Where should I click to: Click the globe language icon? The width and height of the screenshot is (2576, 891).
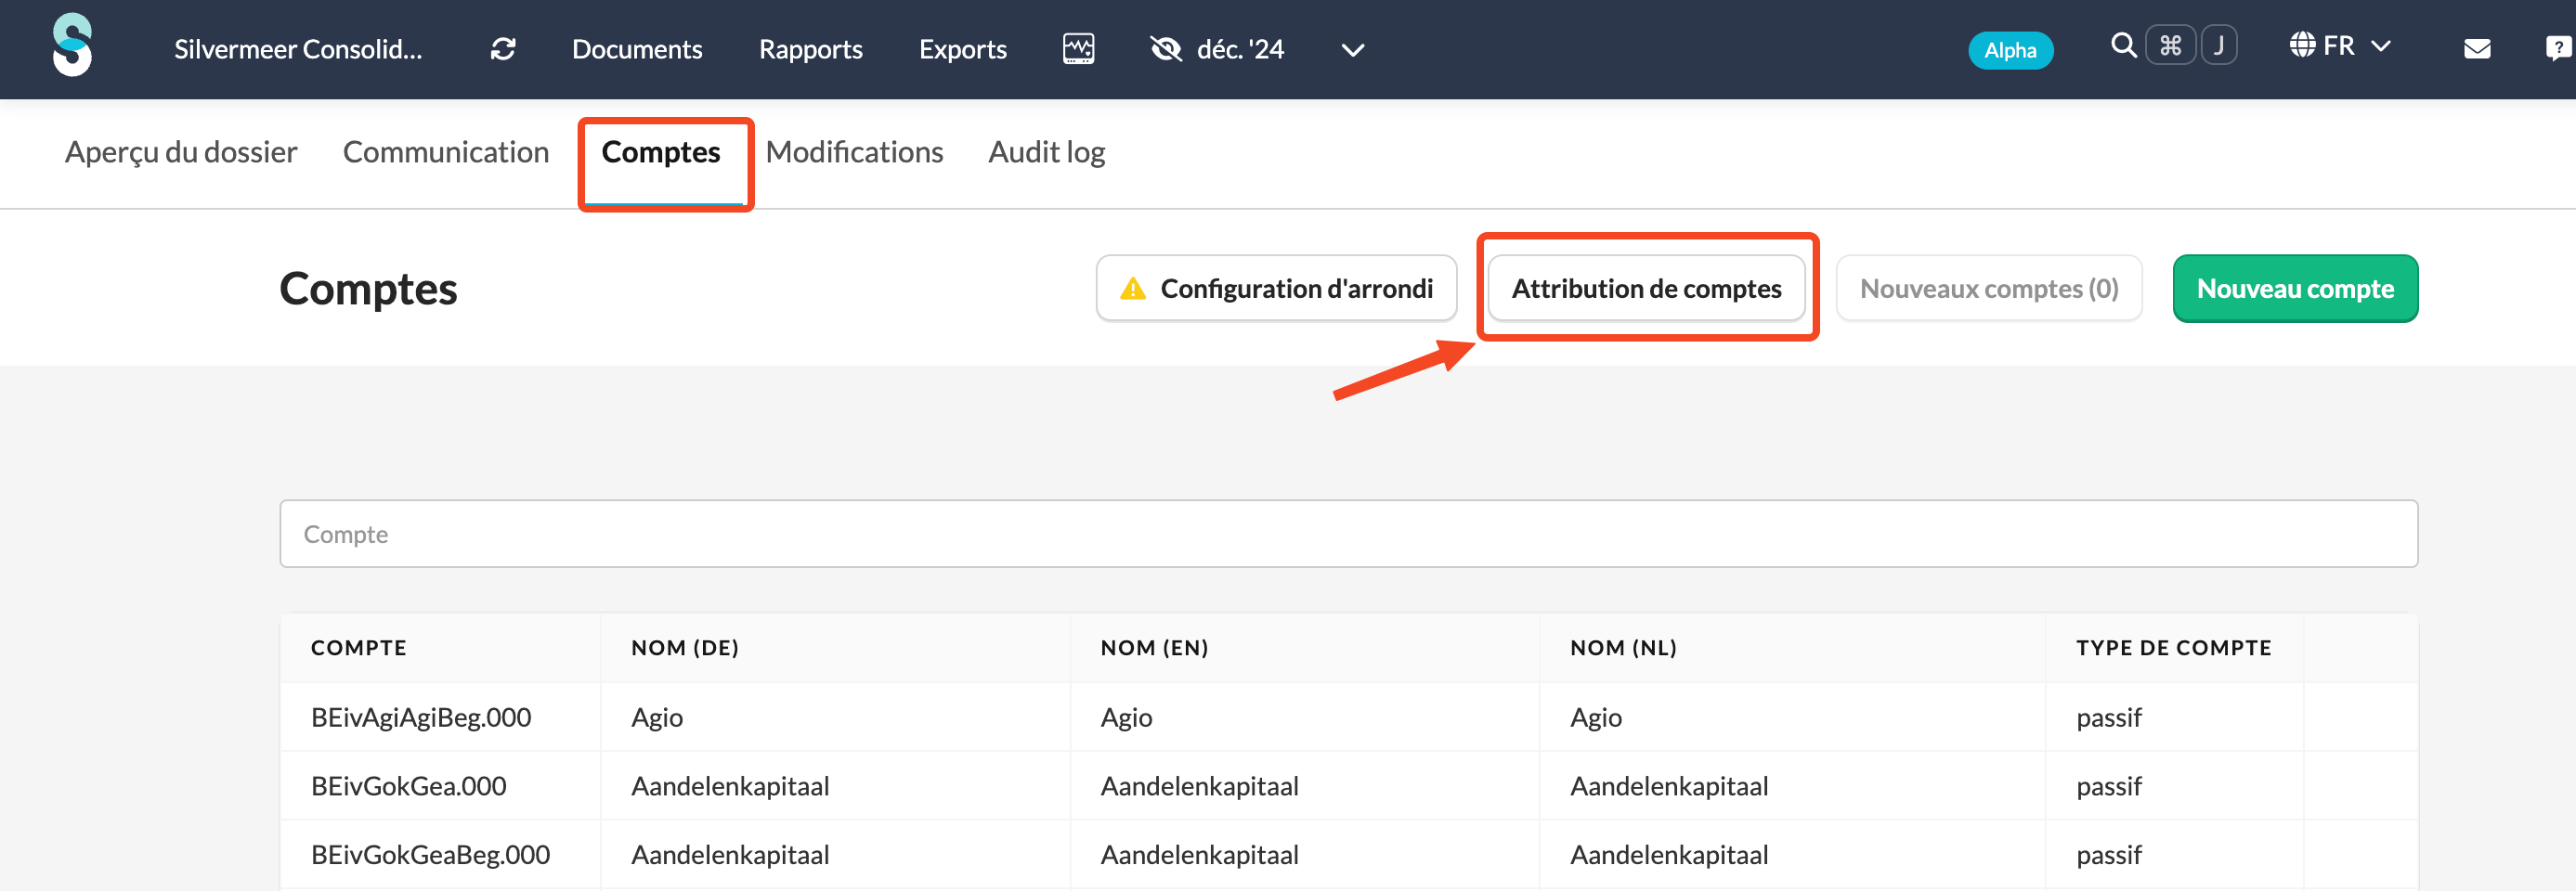2302,46
